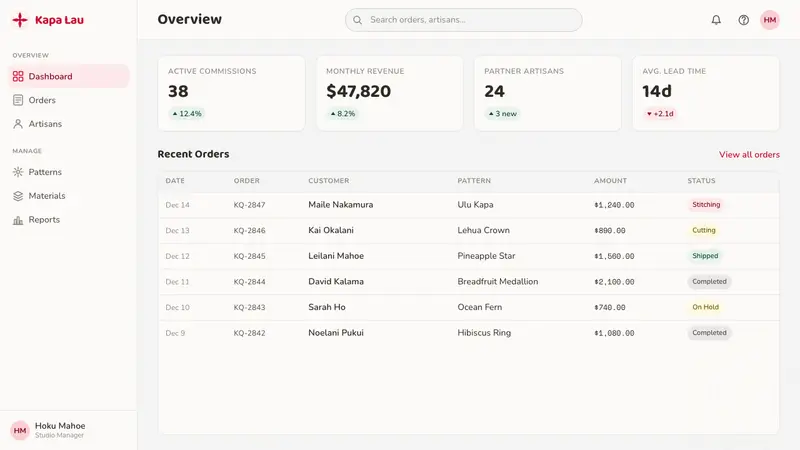Click the Status column header
The height and width of the screenshot is (450, 800).
tap(701, 181)
